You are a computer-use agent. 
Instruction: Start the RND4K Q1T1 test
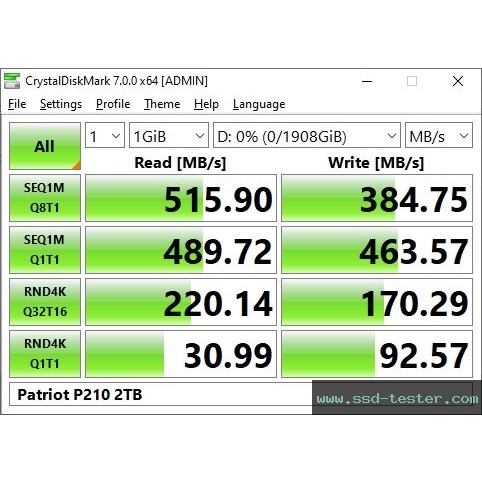45,354
